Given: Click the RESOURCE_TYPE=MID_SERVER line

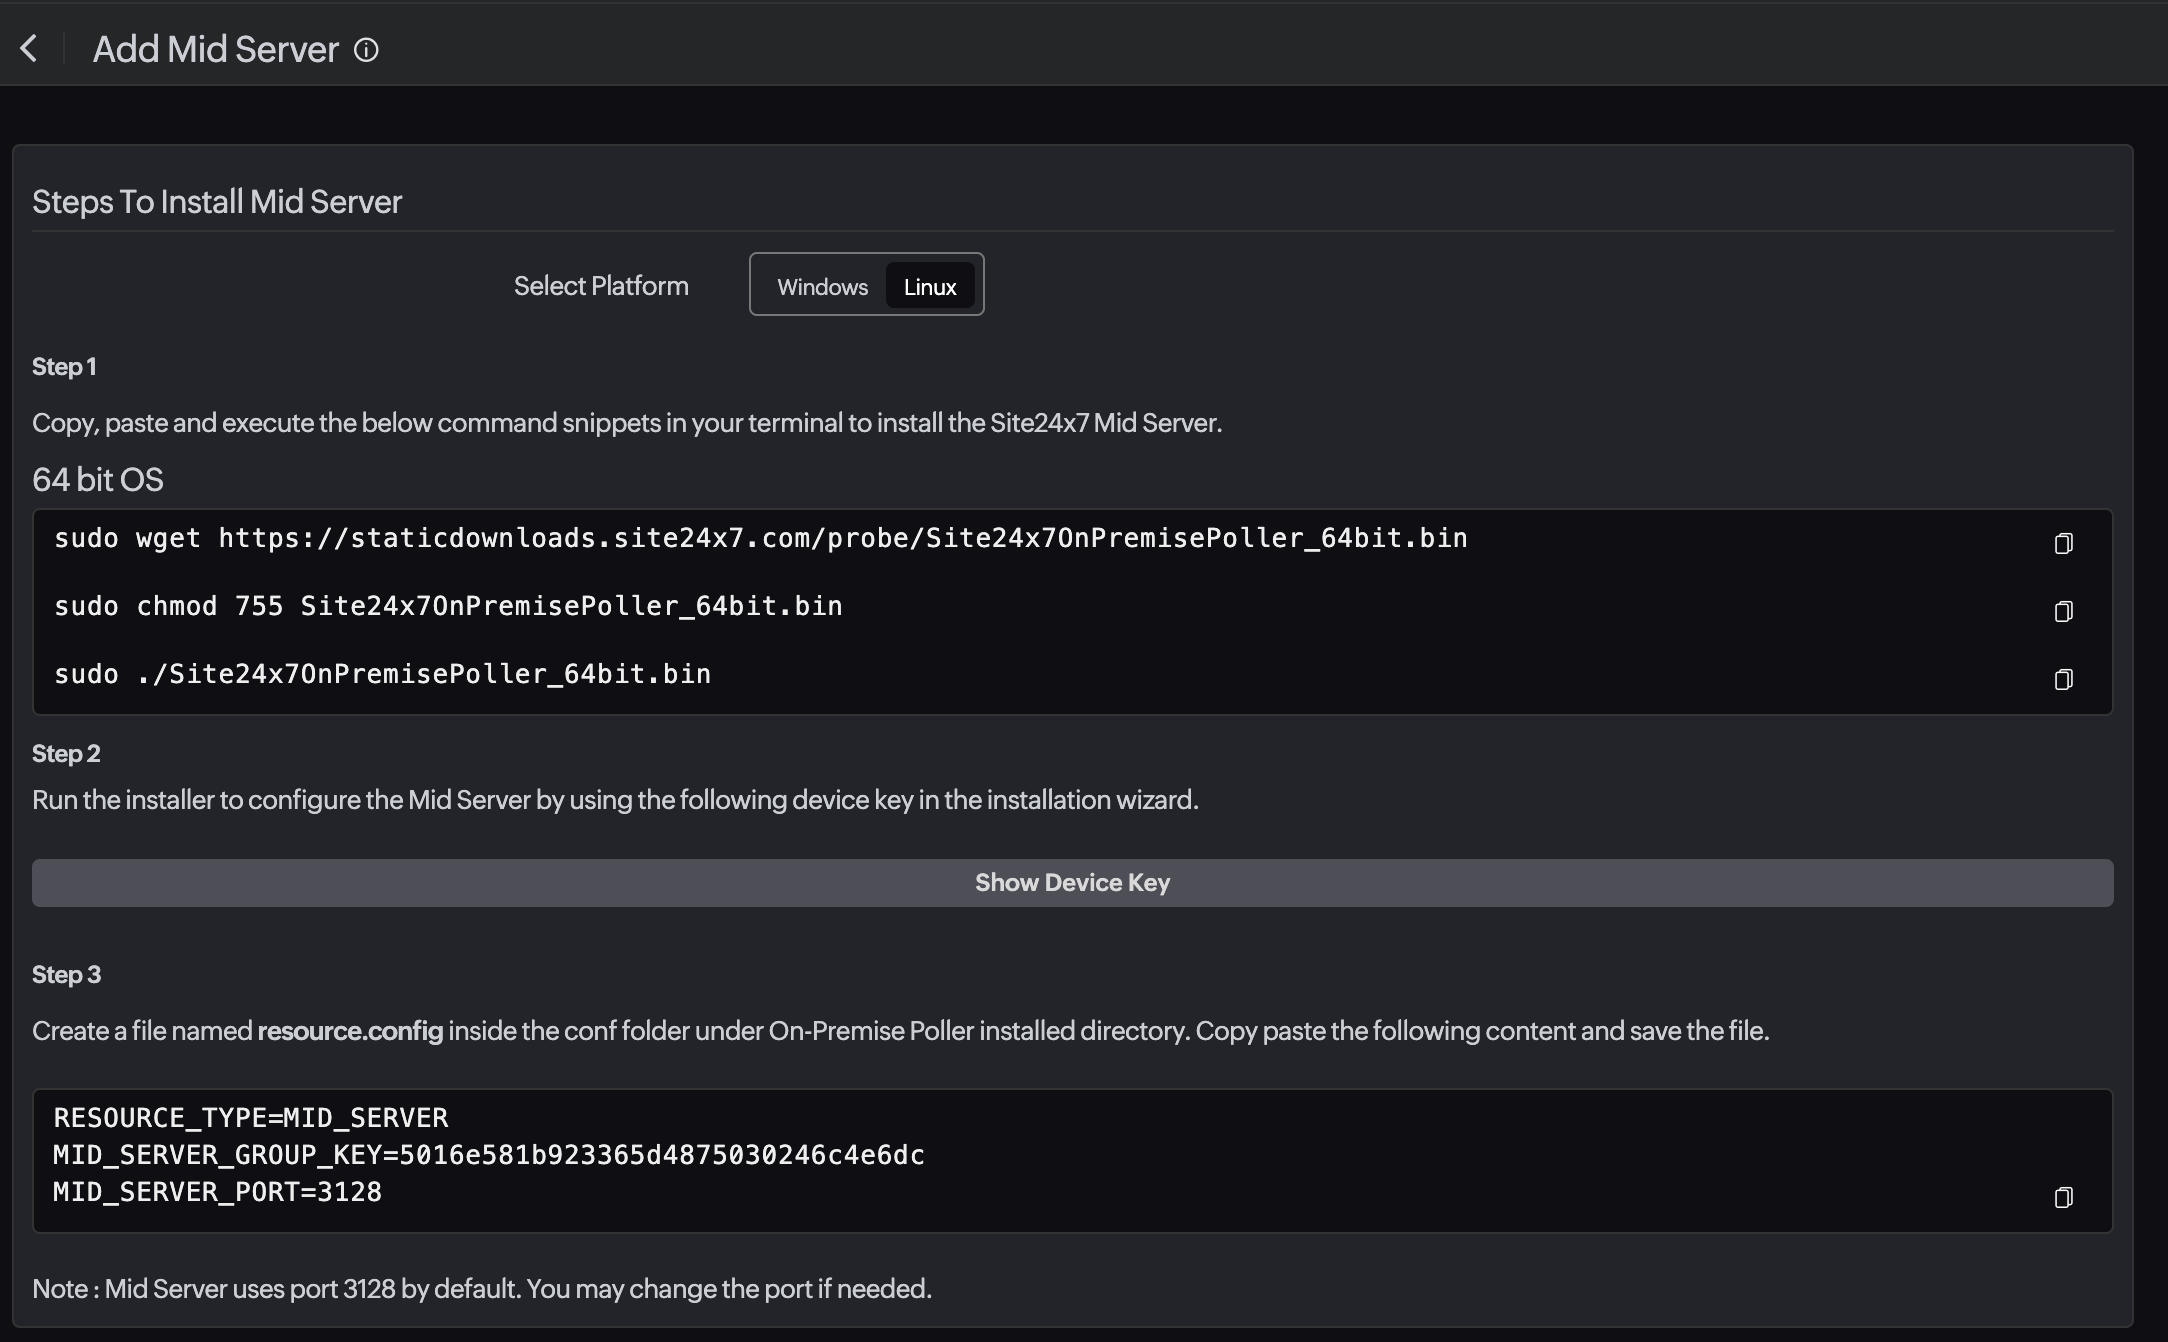Looking at the screenshot, I should [250, 1118].
